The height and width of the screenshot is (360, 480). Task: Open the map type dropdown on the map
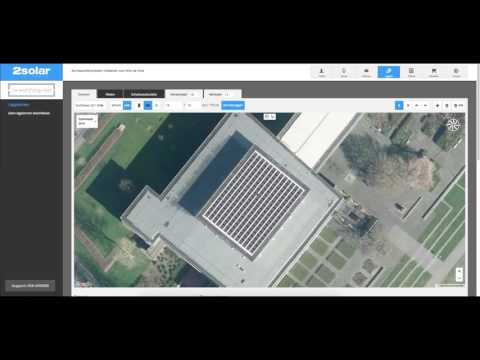(x=87, y=121)
